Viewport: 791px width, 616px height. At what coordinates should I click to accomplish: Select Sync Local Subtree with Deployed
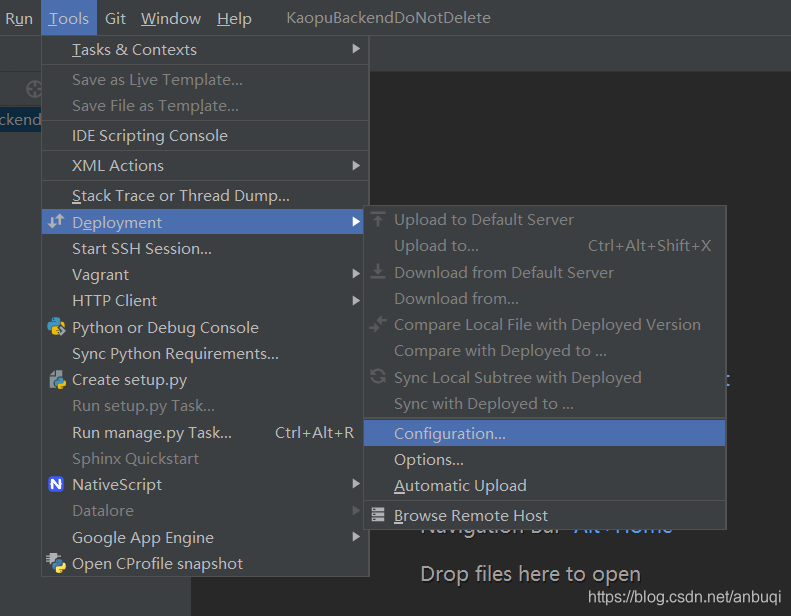(x=544, y=377)
